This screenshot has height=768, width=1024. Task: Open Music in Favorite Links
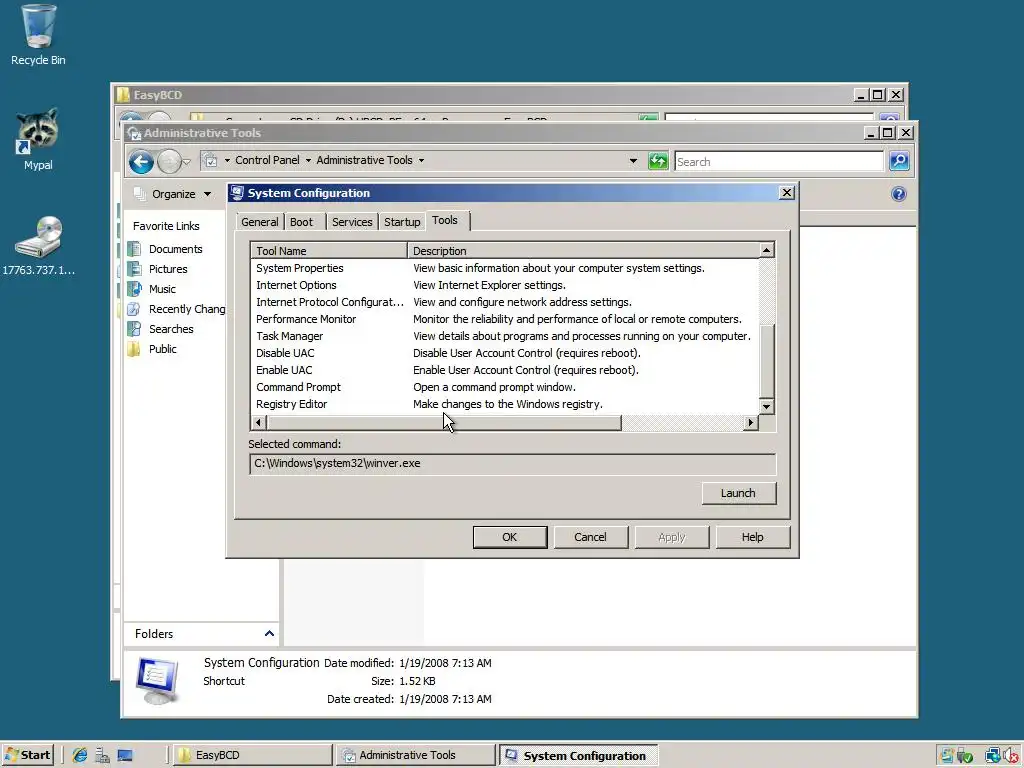click(152, 289)
